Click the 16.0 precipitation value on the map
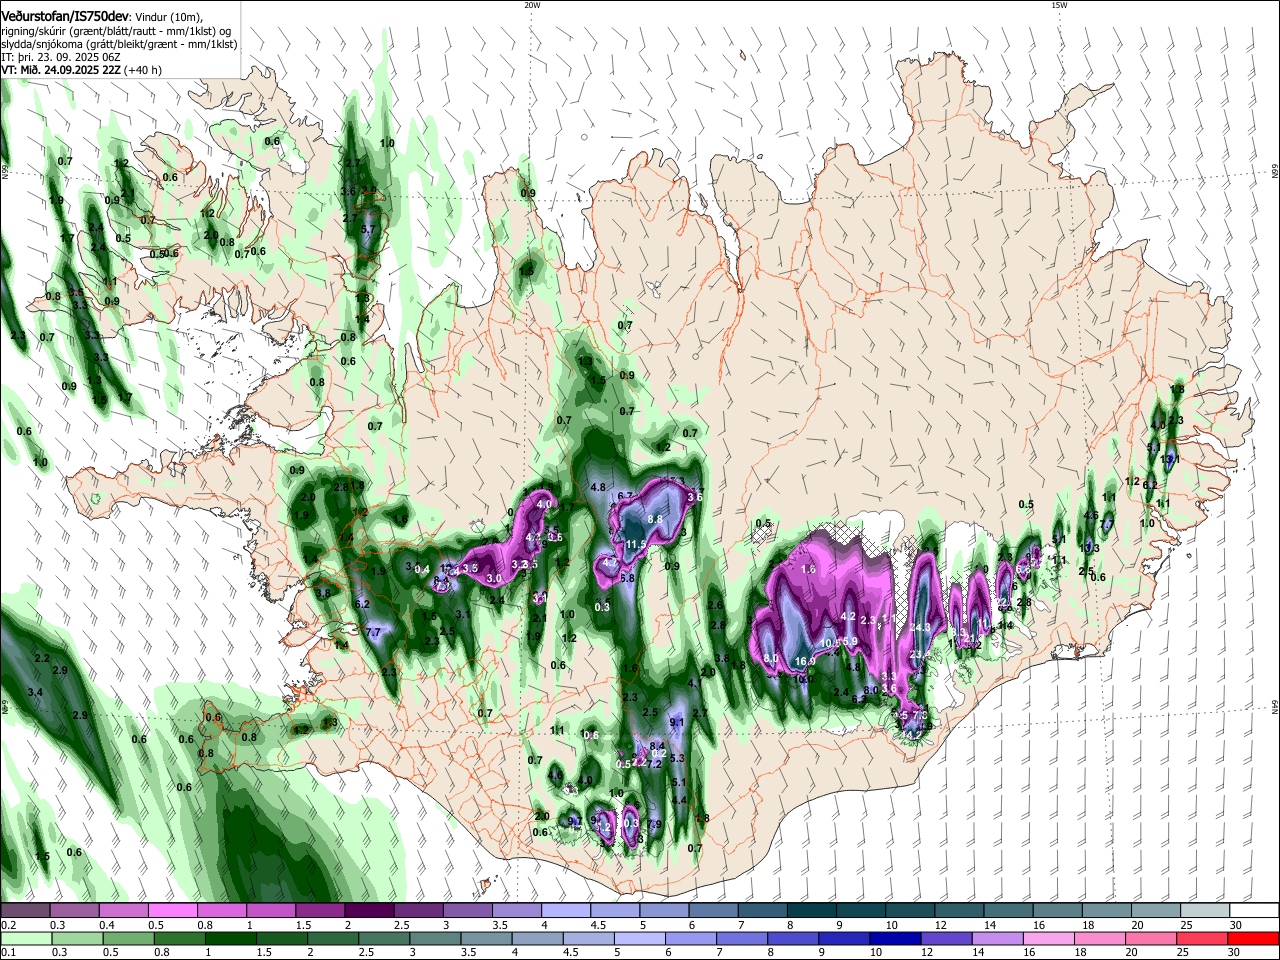1280x960 pixels. coord(805,662)
